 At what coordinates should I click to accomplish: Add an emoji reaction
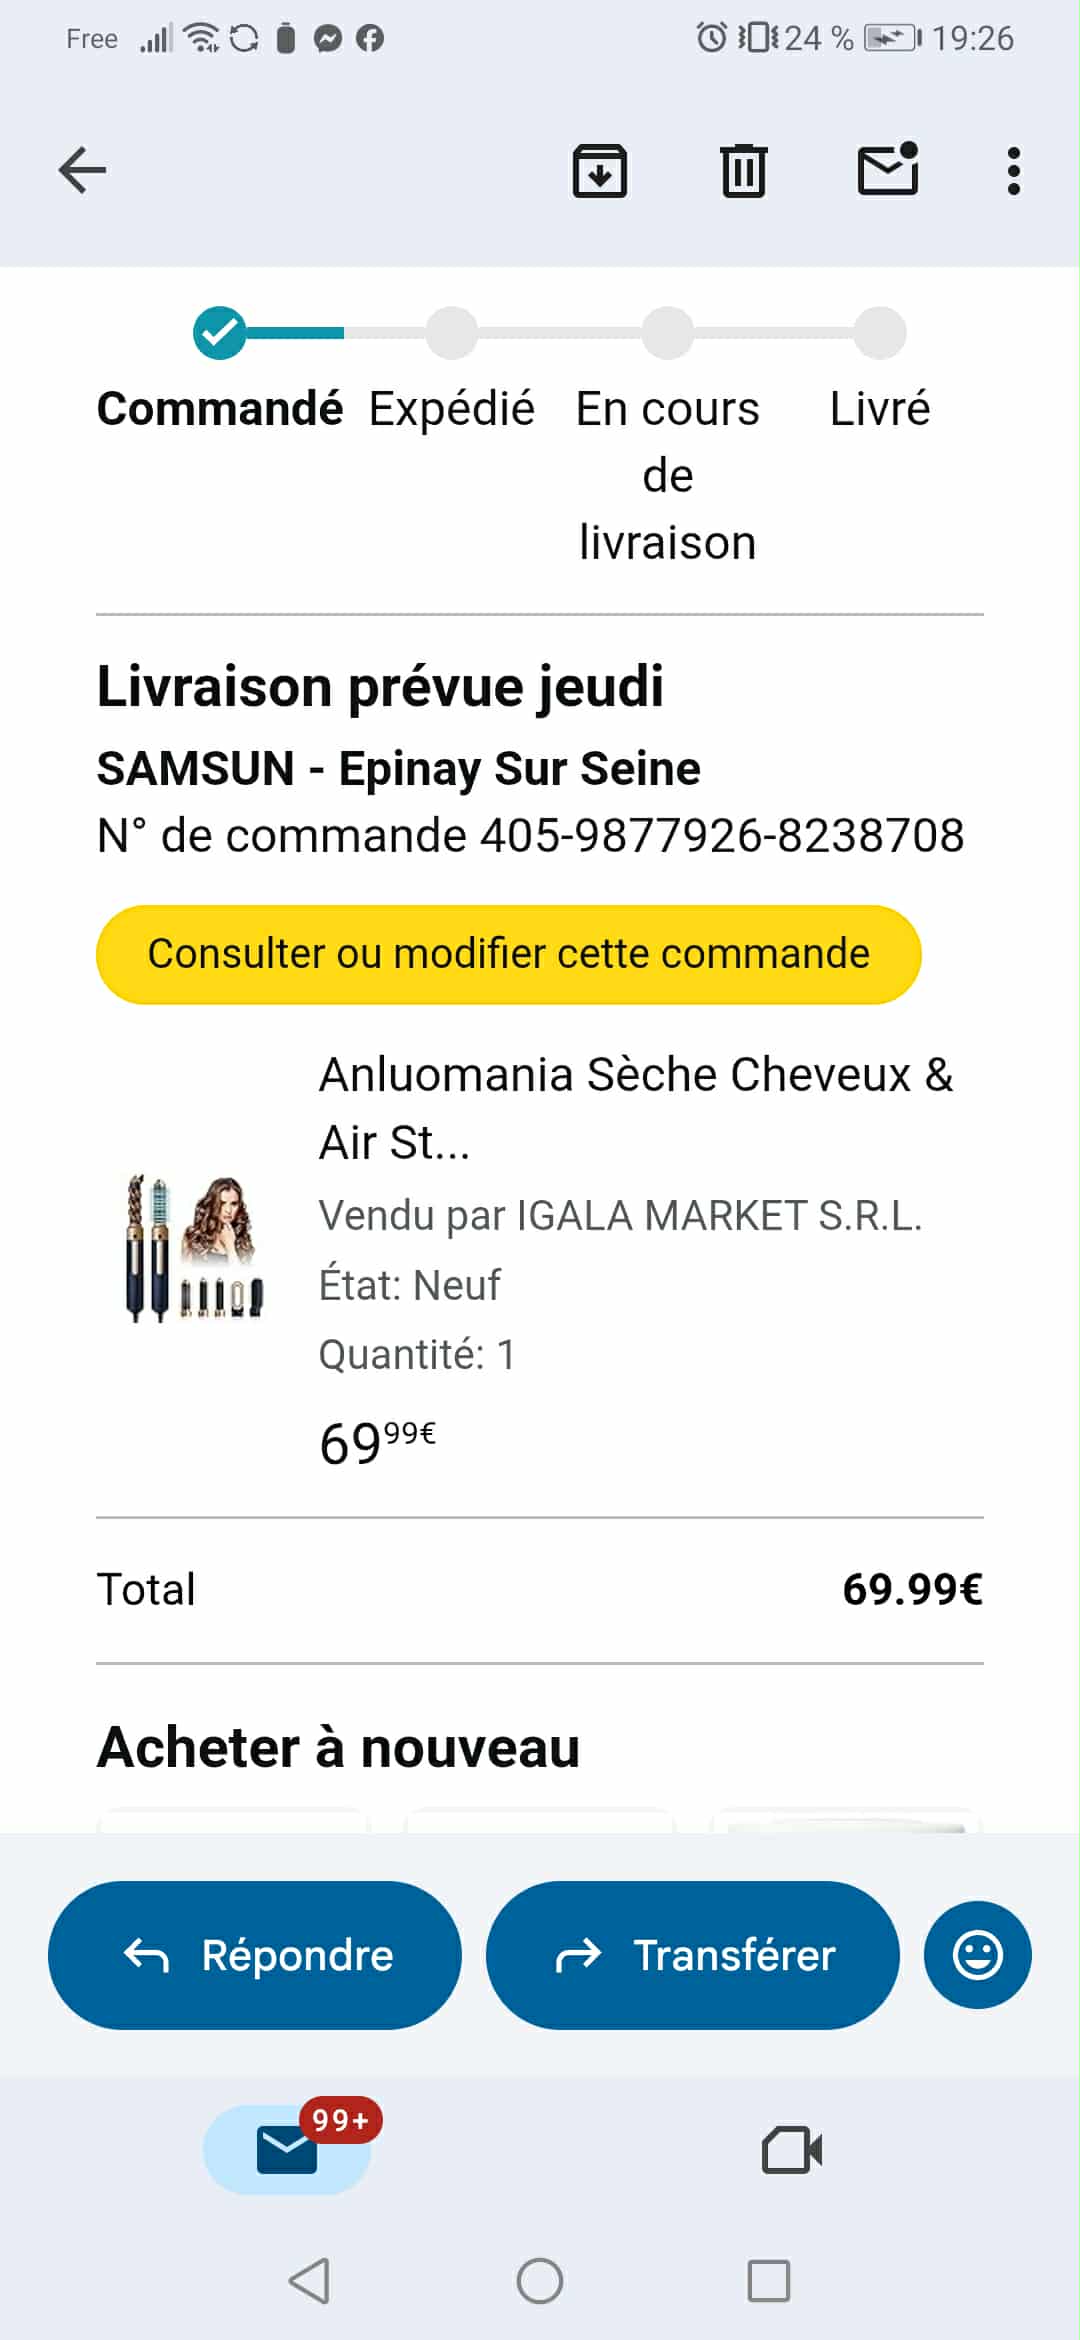tap(977, 1954)
